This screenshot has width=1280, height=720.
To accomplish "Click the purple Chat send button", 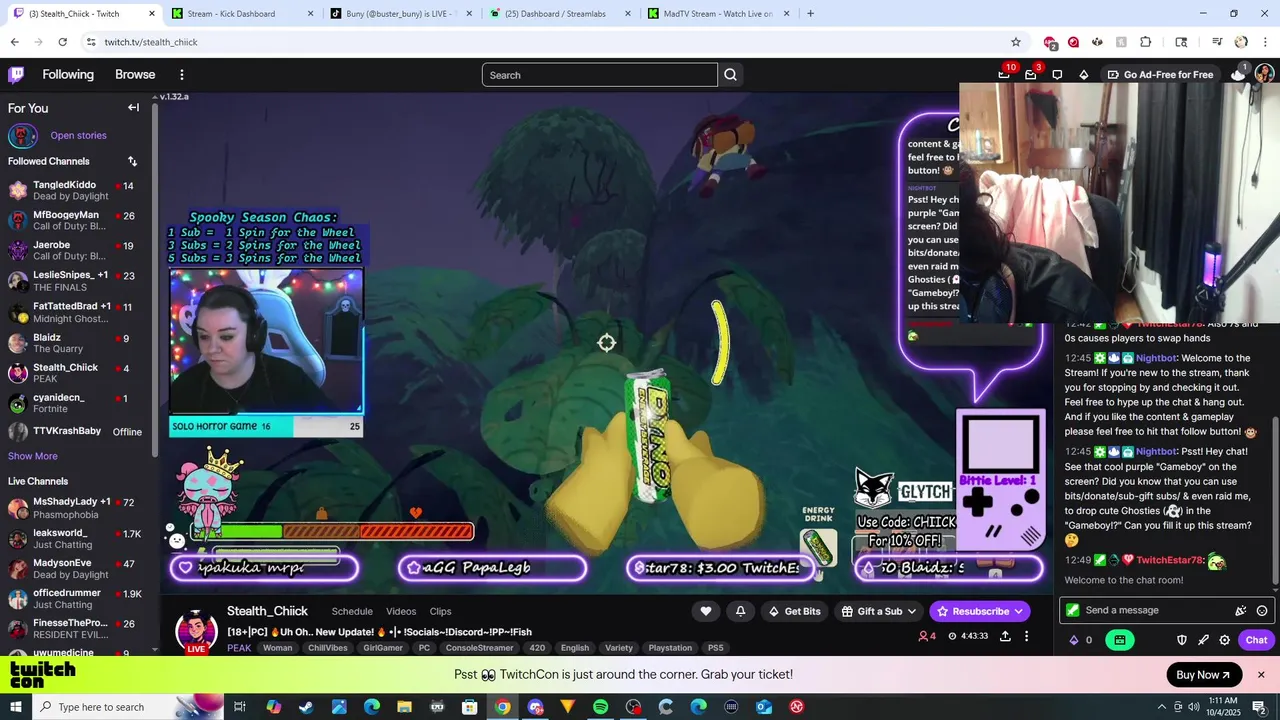I will click(x=1256, y=640).
